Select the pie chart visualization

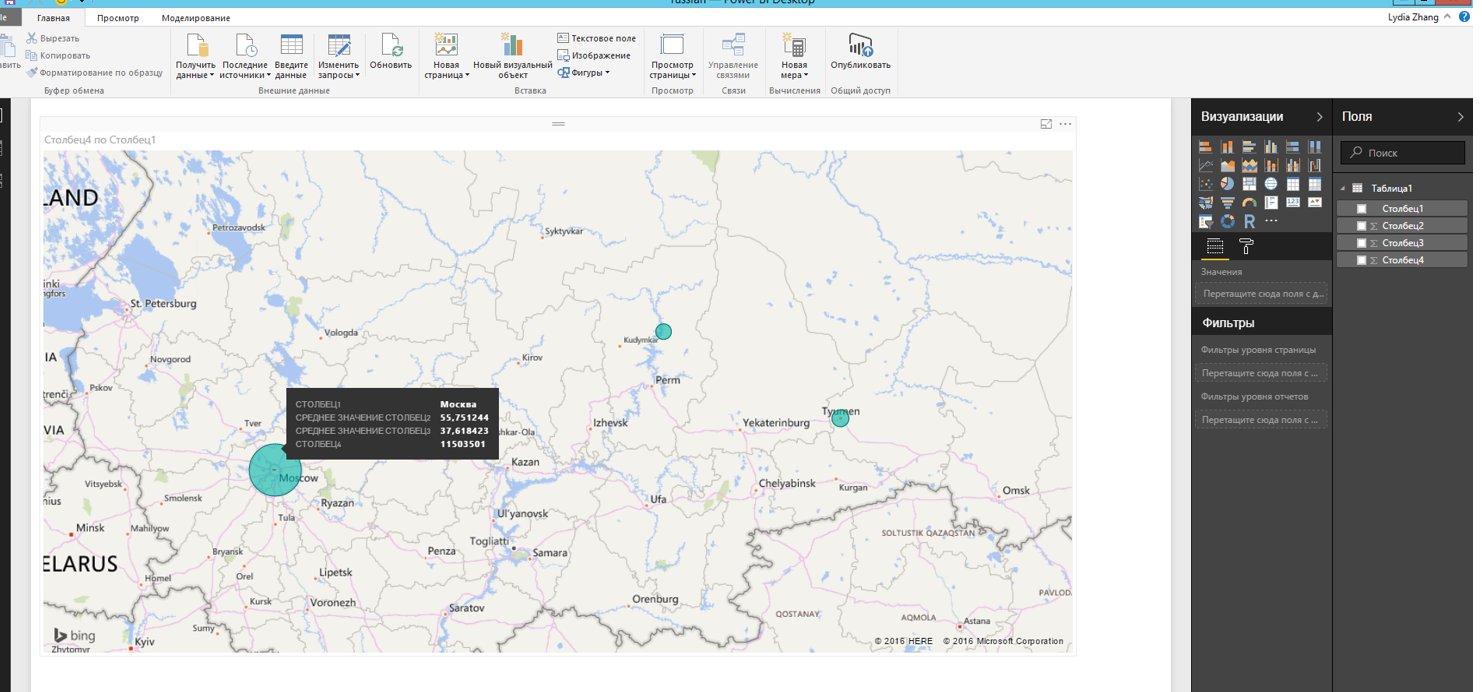click(1228, 184)
